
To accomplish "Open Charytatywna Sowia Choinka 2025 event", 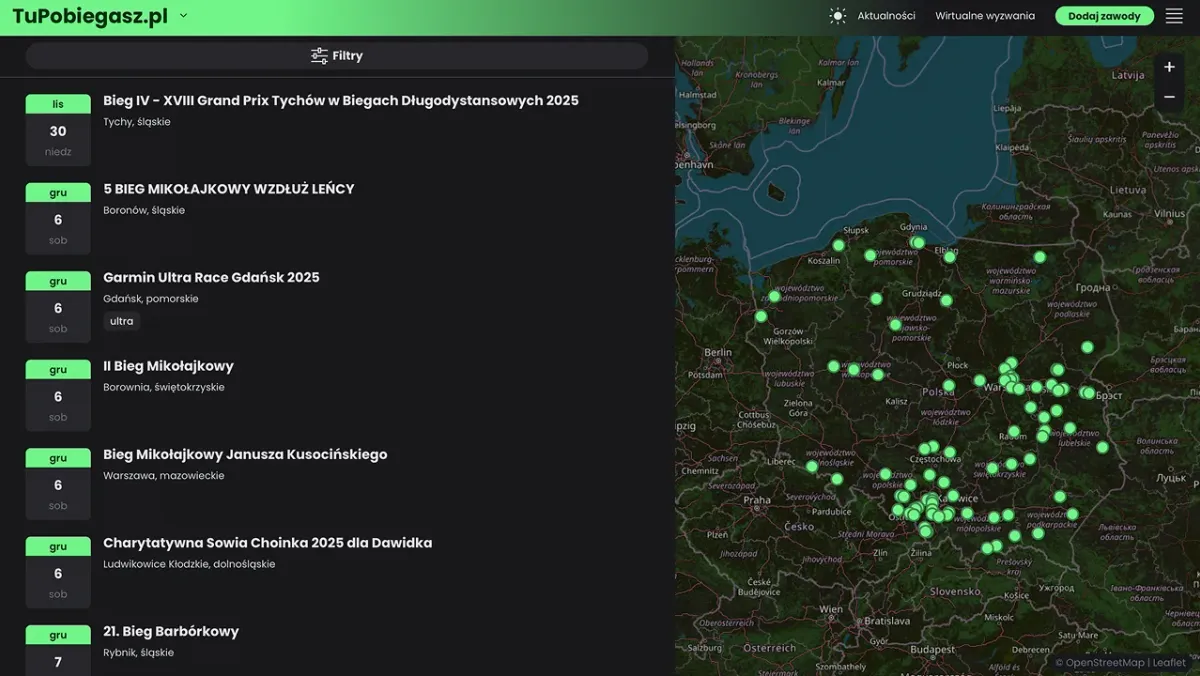I will click(x=267, y=543).
